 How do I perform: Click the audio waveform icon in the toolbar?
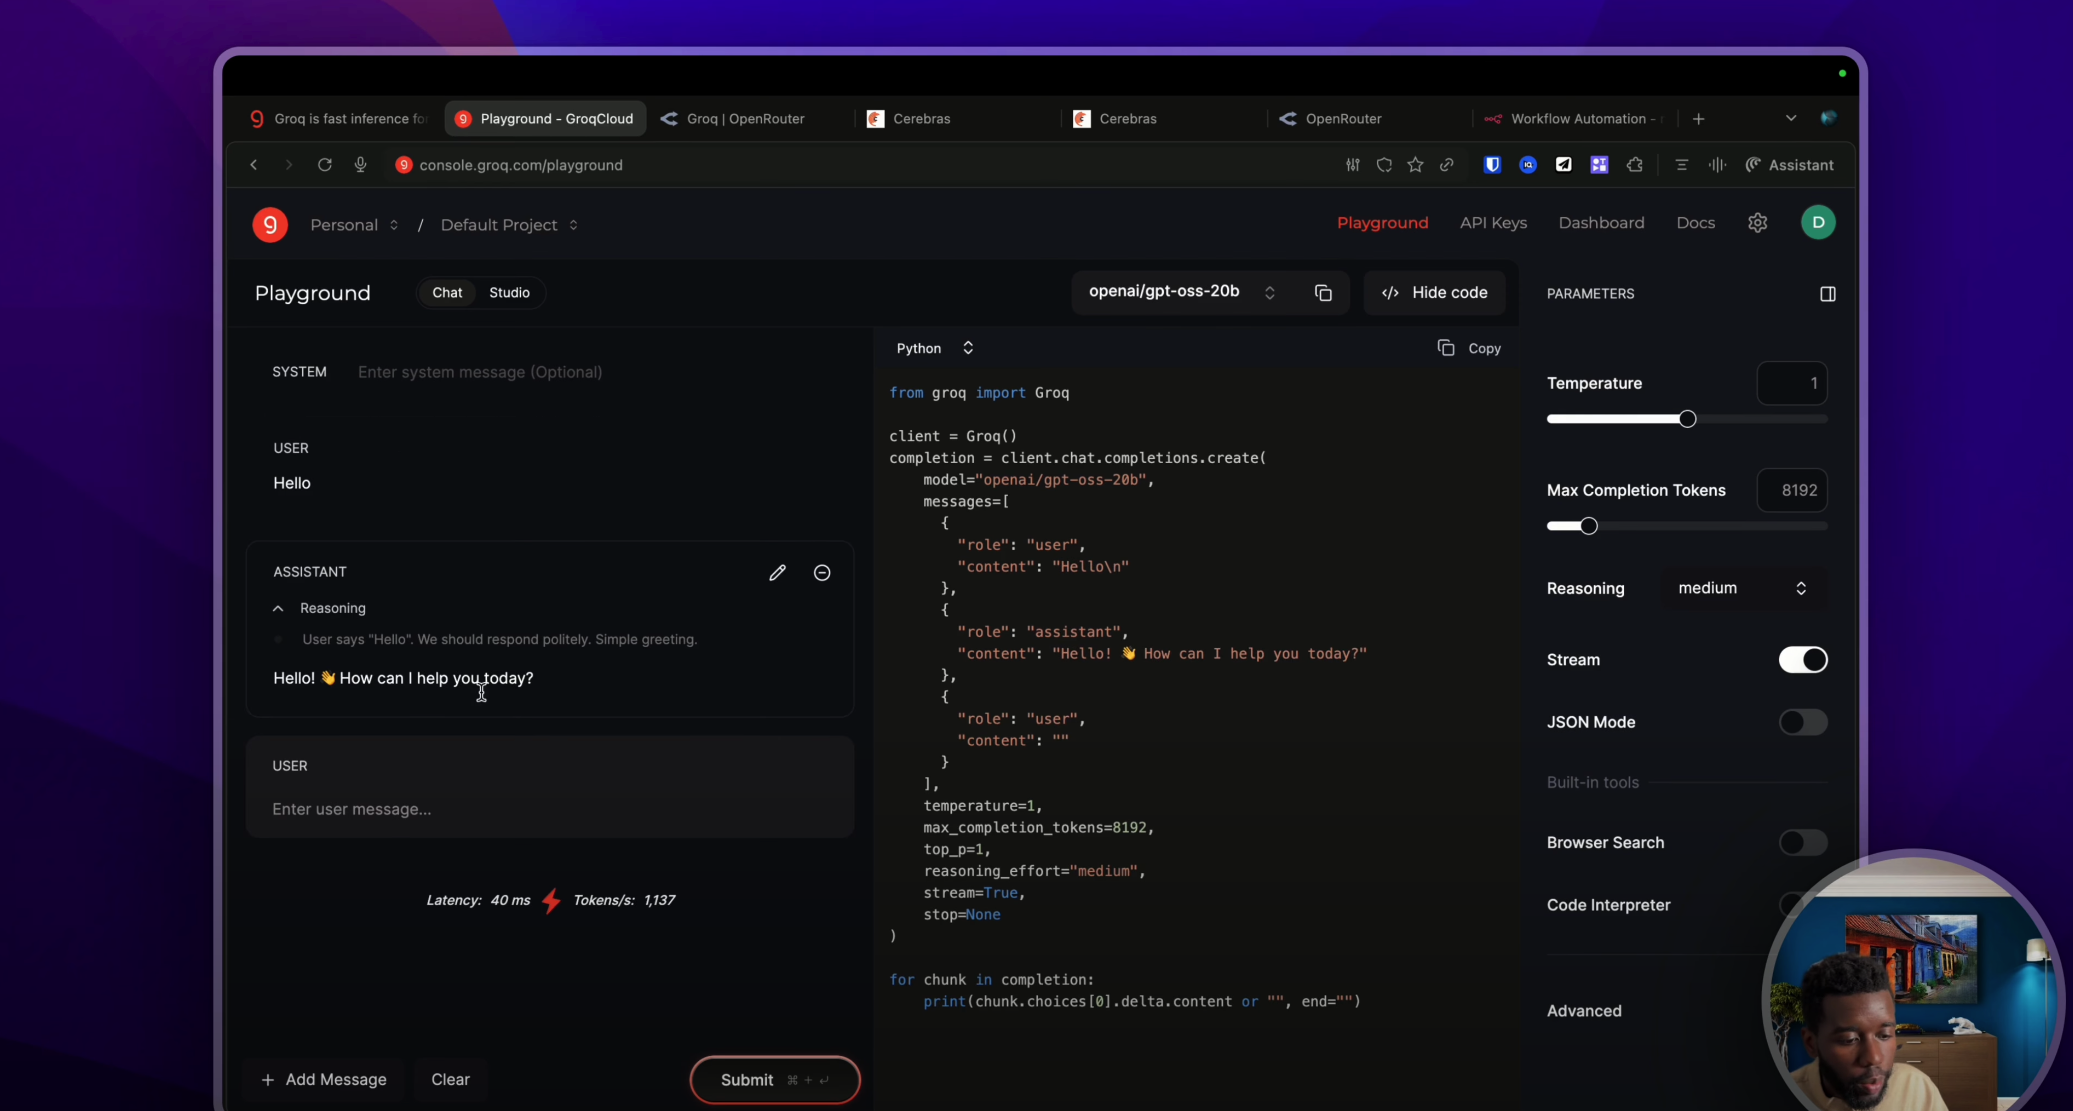tap(1717, 165)
